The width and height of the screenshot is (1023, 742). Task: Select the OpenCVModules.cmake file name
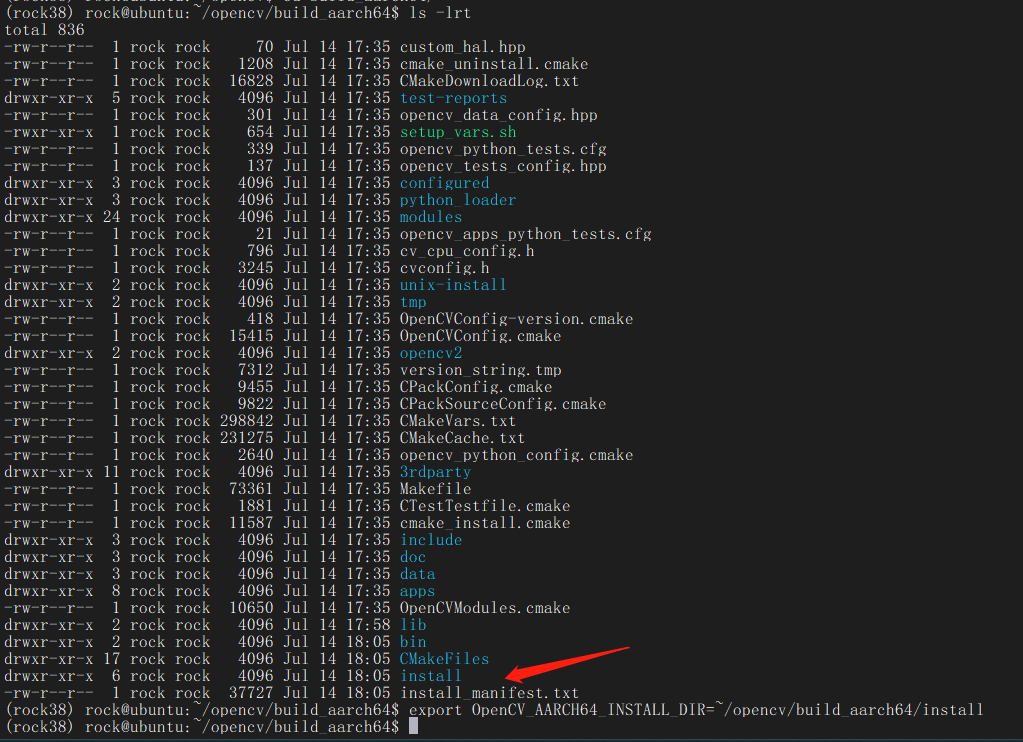[485, 607]
